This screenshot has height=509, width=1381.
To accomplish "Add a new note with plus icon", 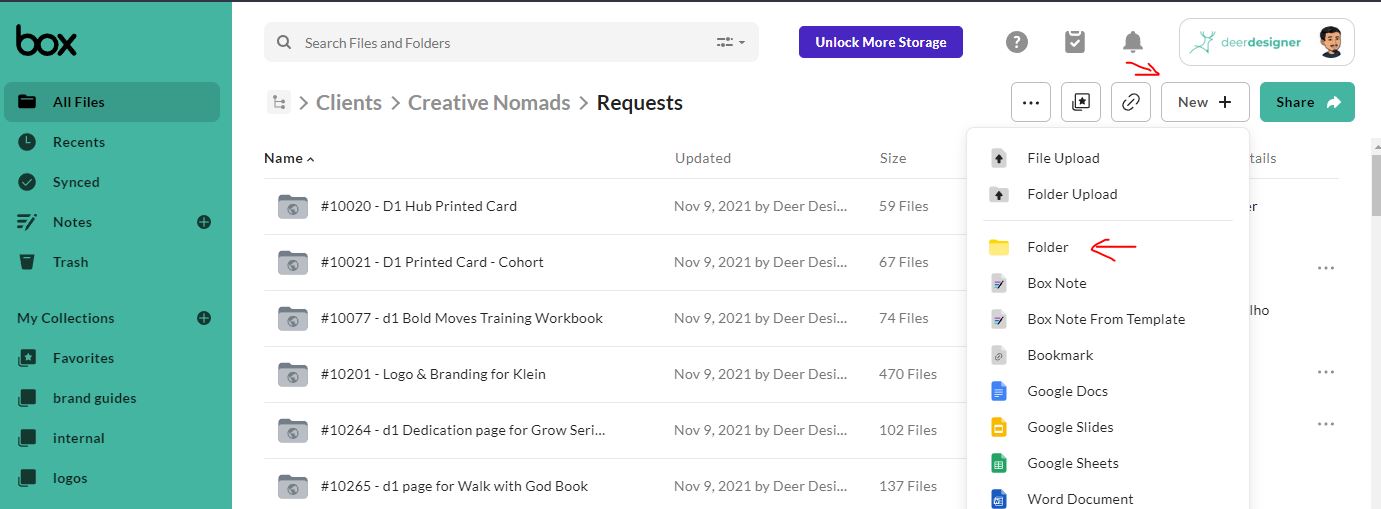I will tap(204, 222).
